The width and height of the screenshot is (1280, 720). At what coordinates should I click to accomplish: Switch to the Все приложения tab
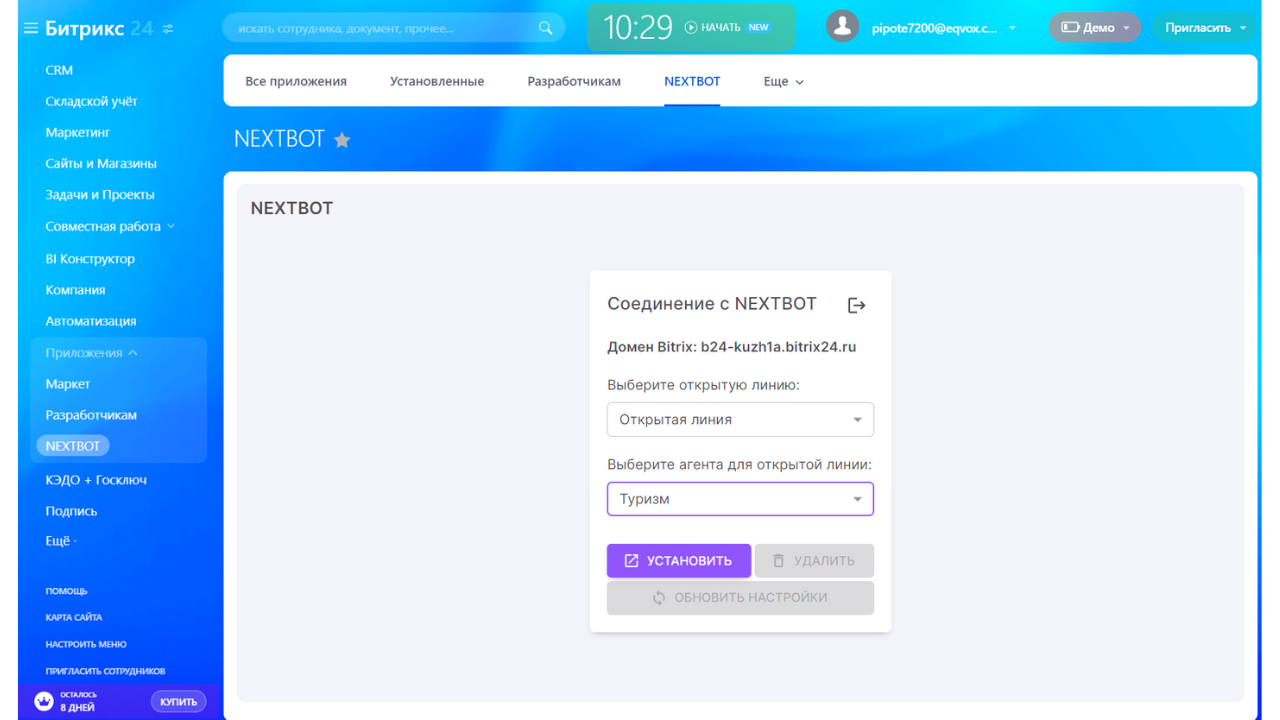point(296,82)
